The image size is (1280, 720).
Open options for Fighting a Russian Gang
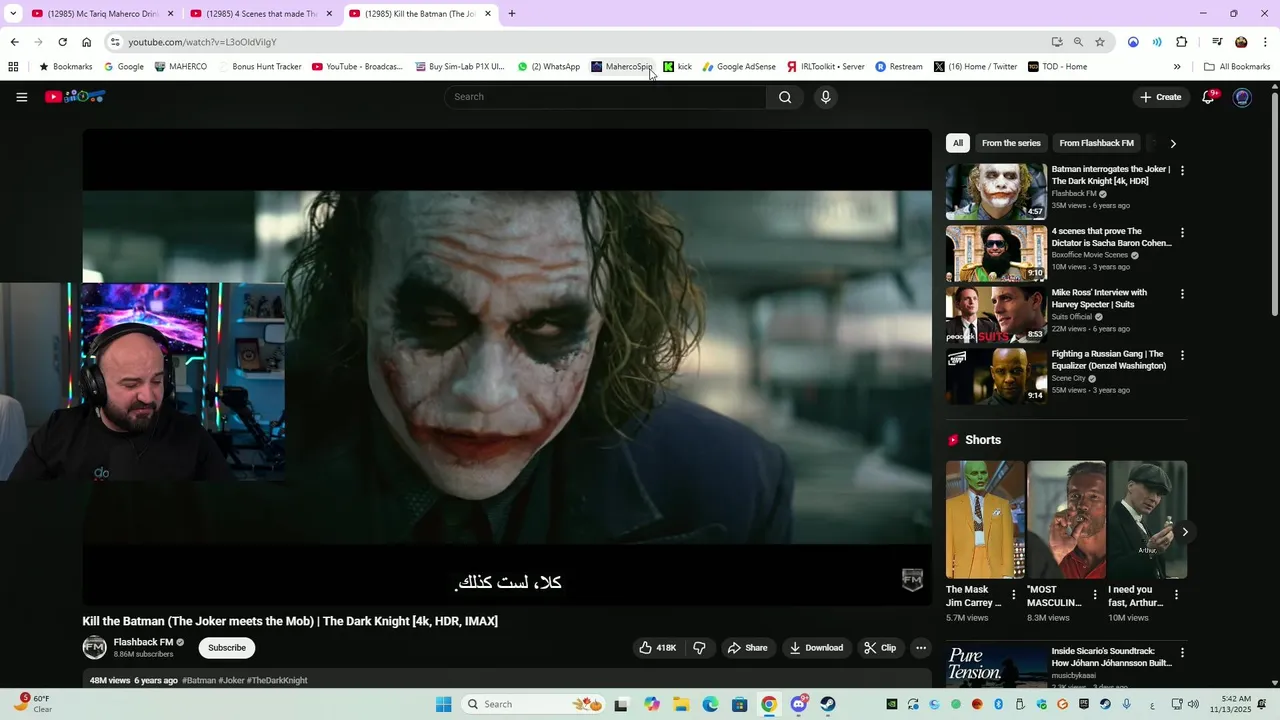(x=1182, y=355)
